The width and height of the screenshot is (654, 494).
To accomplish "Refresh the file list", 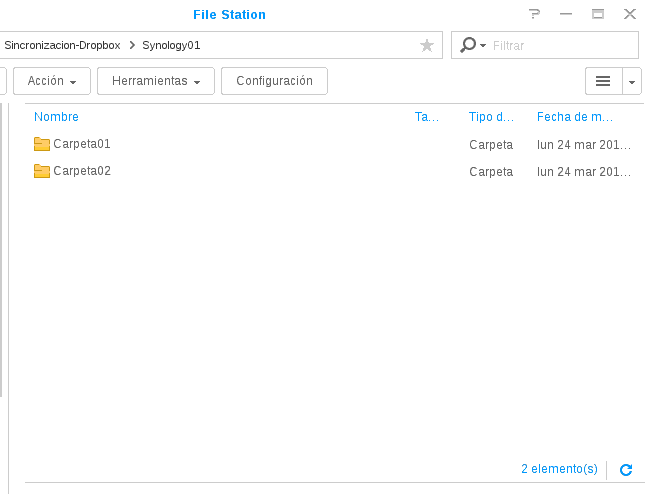I will point(626,469).
